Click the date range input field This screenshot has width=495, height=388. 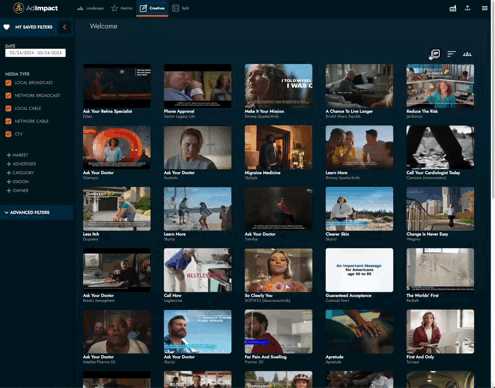(35, 53)
